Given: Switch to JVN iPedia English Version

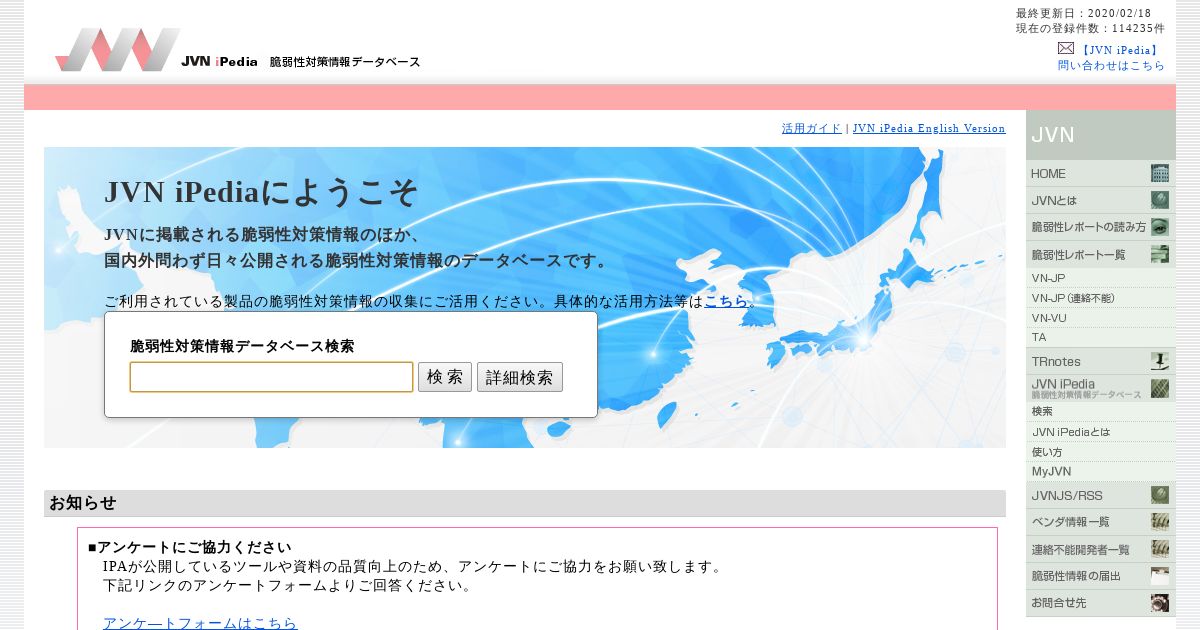Looking at the screenshot, I should coord(929,128).
